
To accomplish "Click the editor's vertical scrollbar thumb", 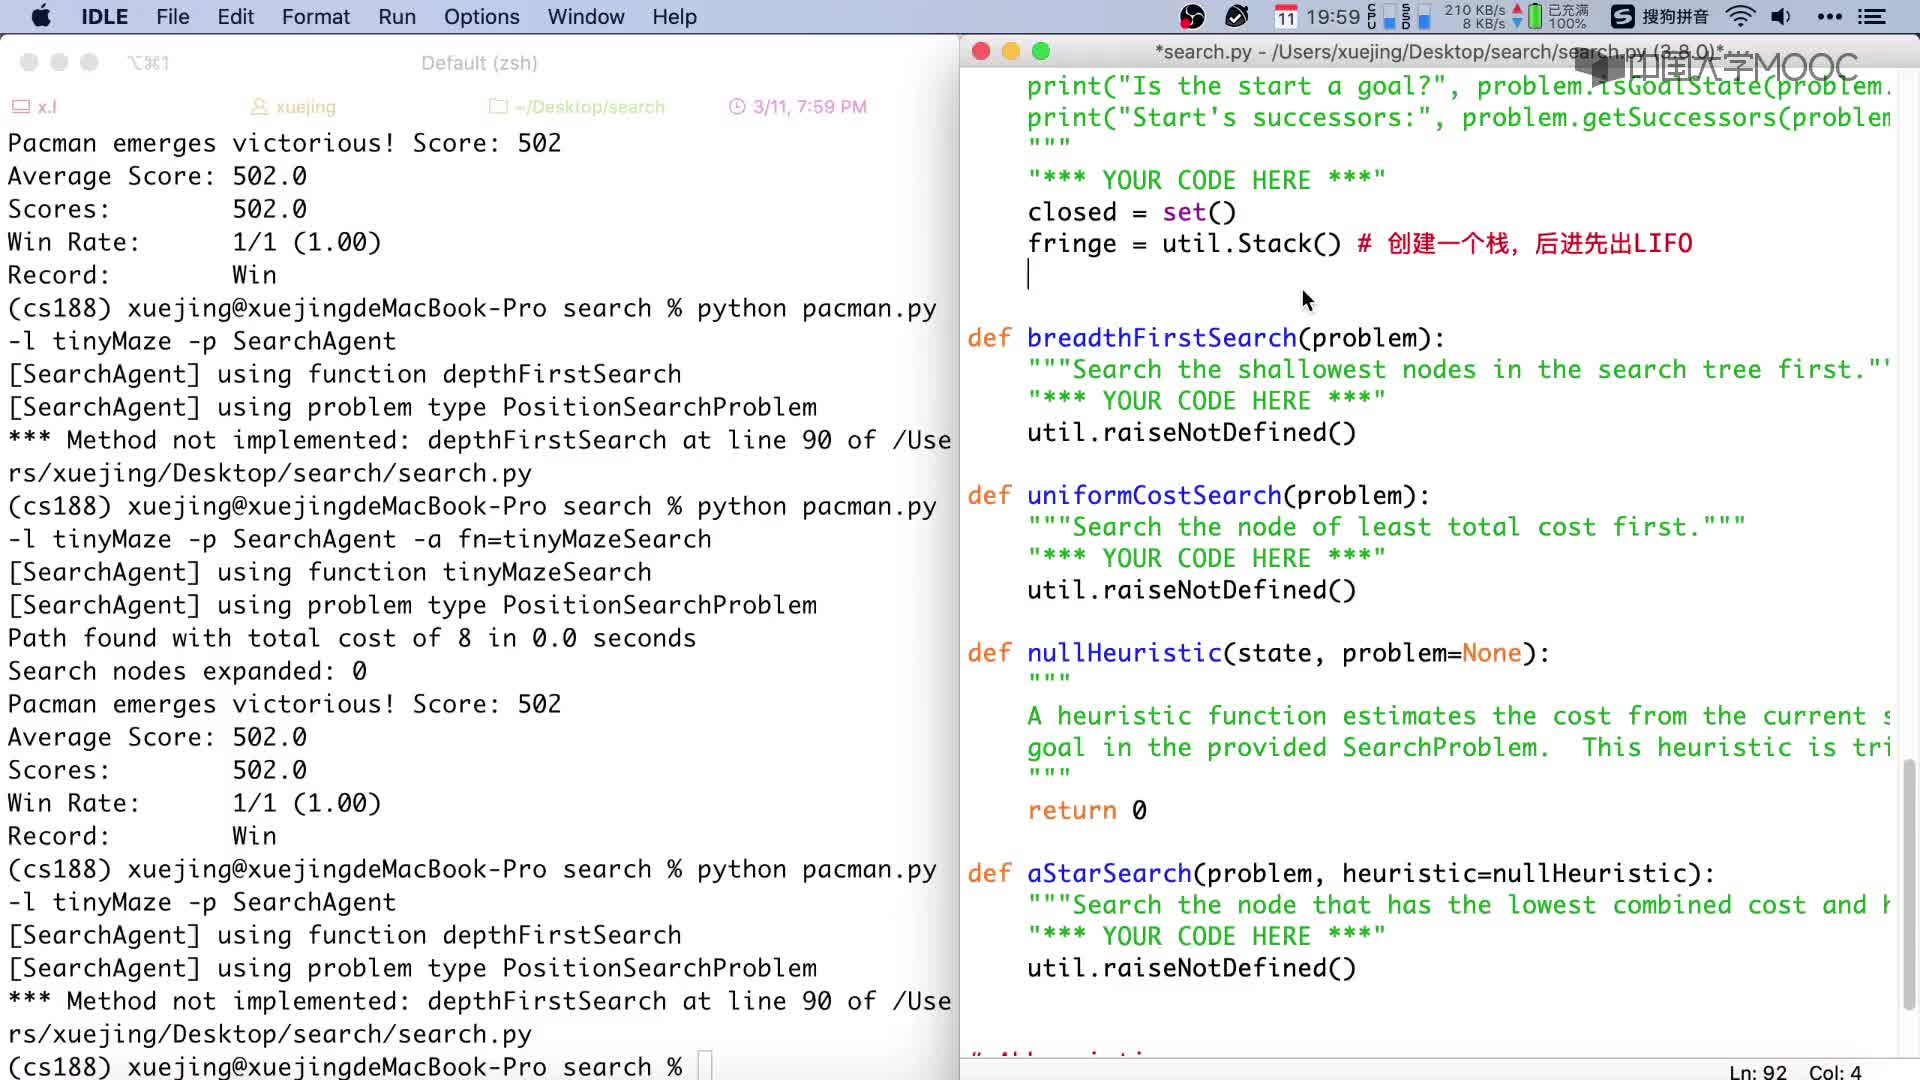I will [x=1909, y=885].
